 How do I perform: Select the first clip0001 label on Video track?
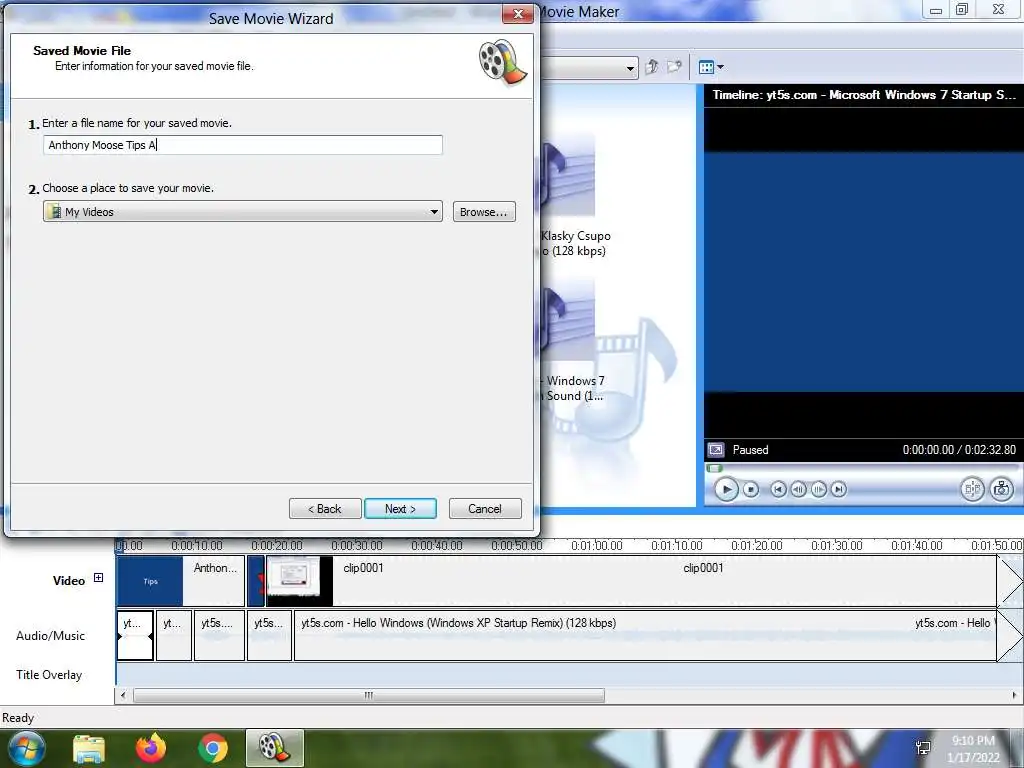pos(364,568)
